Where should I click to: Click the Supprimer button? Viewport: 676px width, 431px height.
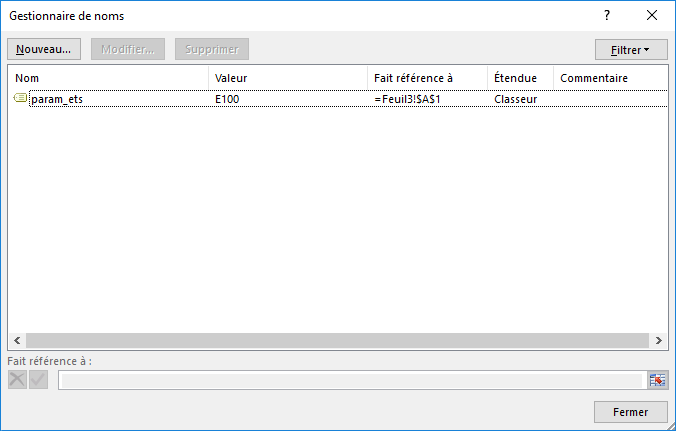(x=212, y=49)
